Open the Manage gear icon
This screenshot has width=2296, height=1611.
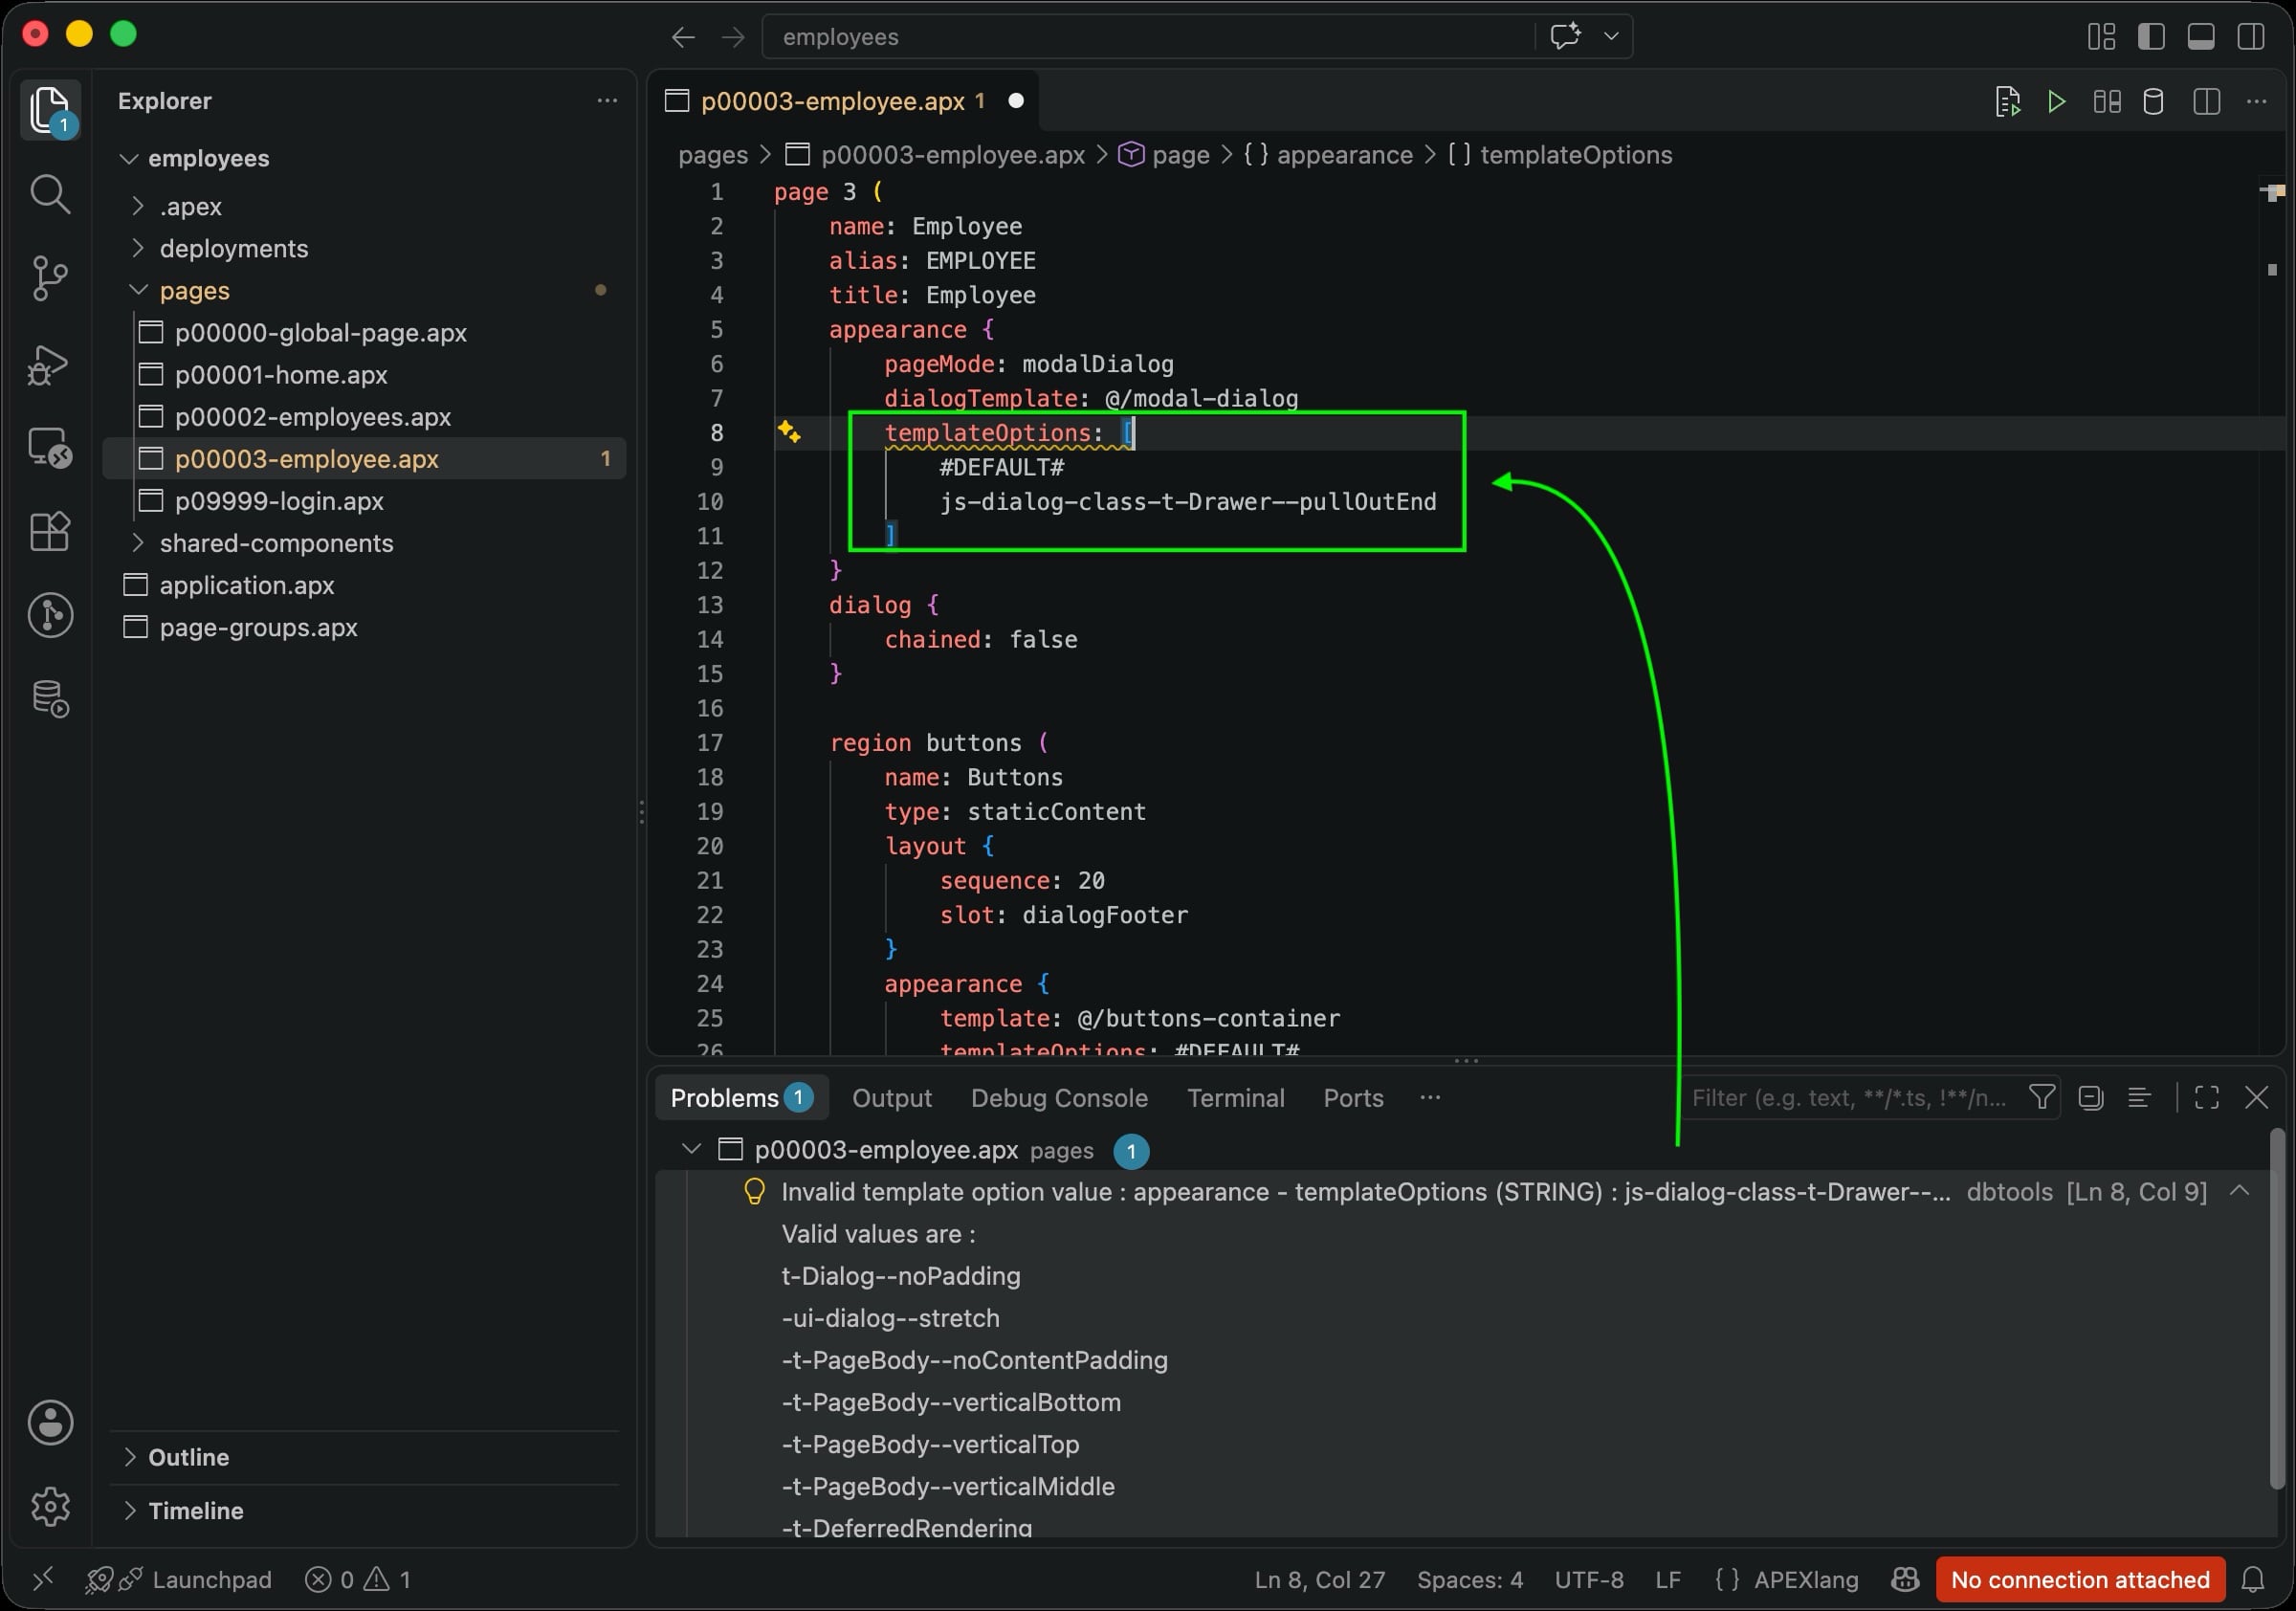[49, 1506]
